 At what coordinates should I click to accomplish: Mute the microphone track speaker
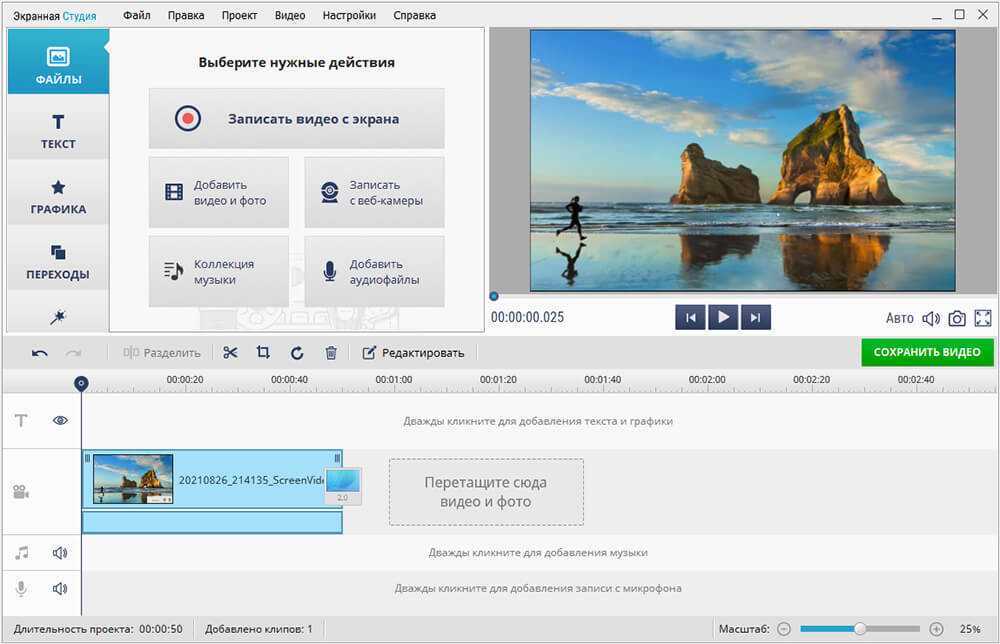coord(60,588)
